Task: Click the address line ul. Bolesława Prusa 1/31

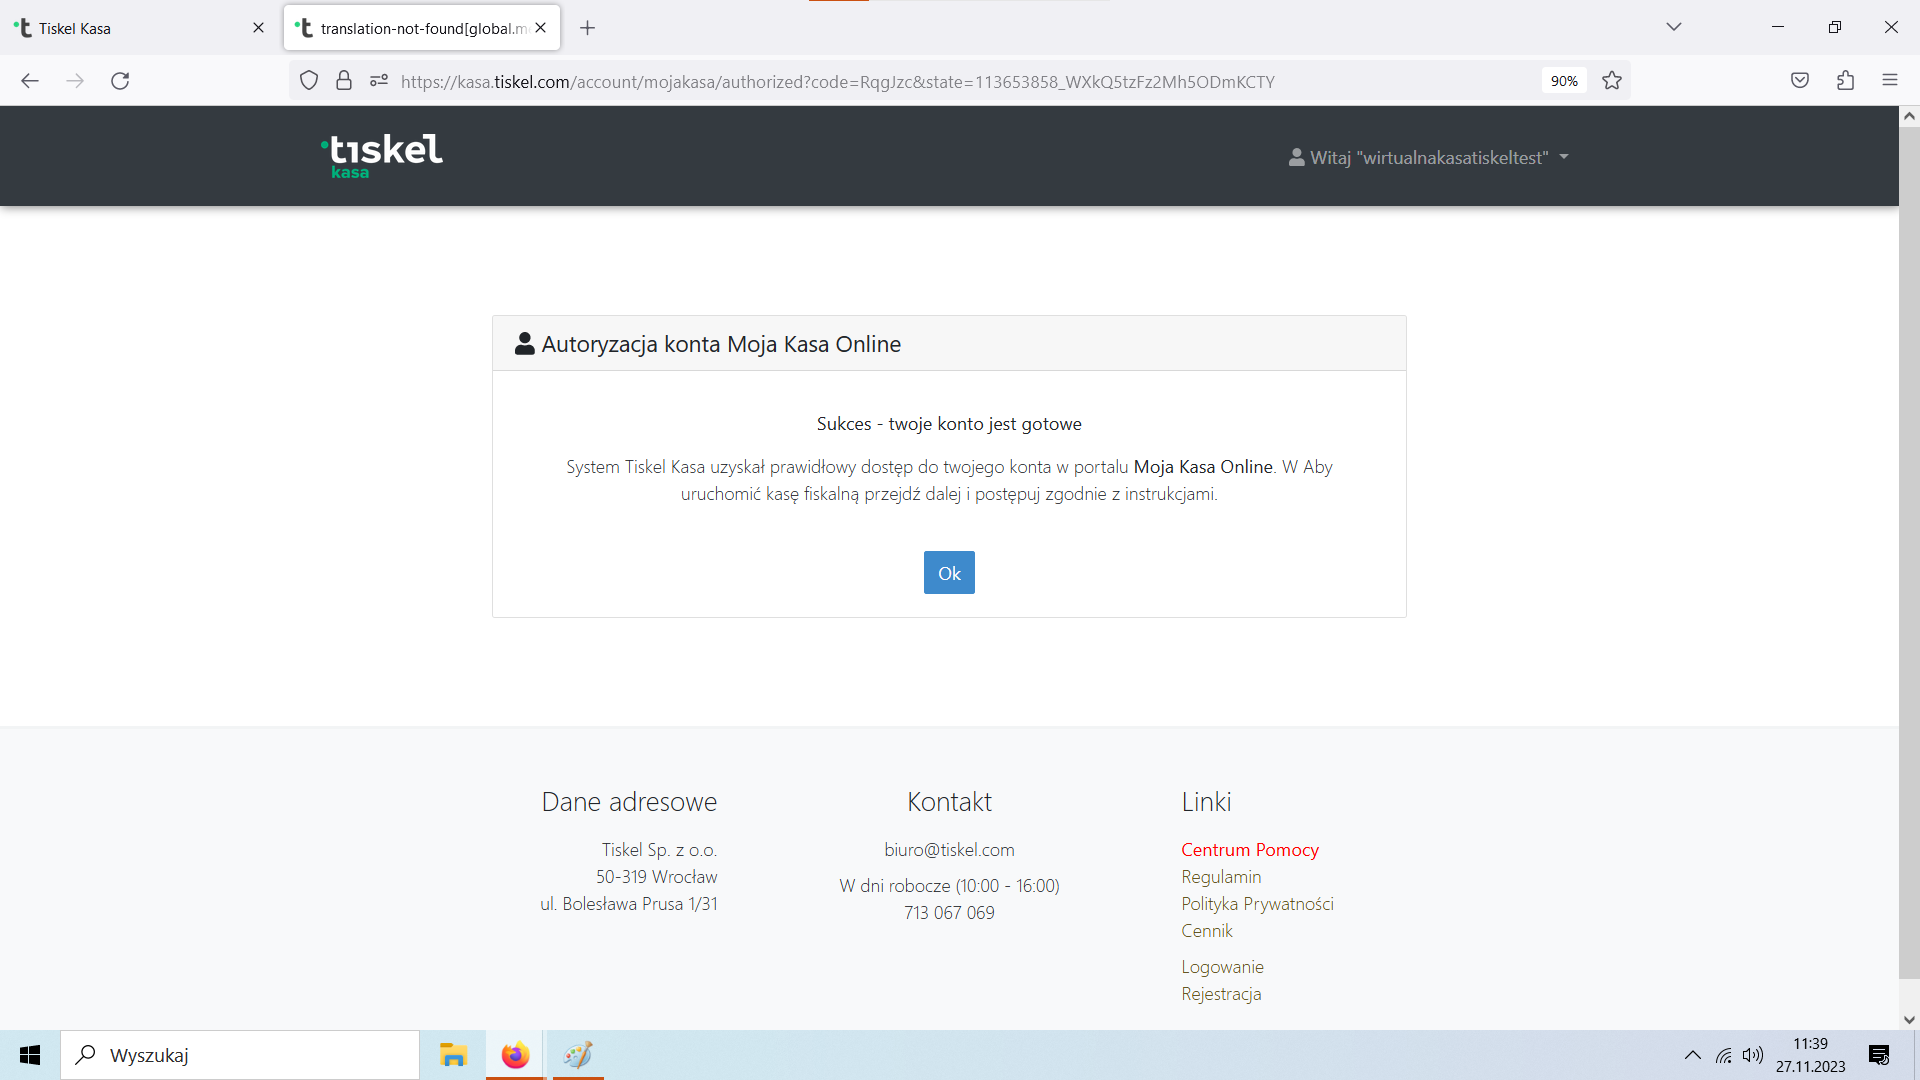Action: point(629,904)
